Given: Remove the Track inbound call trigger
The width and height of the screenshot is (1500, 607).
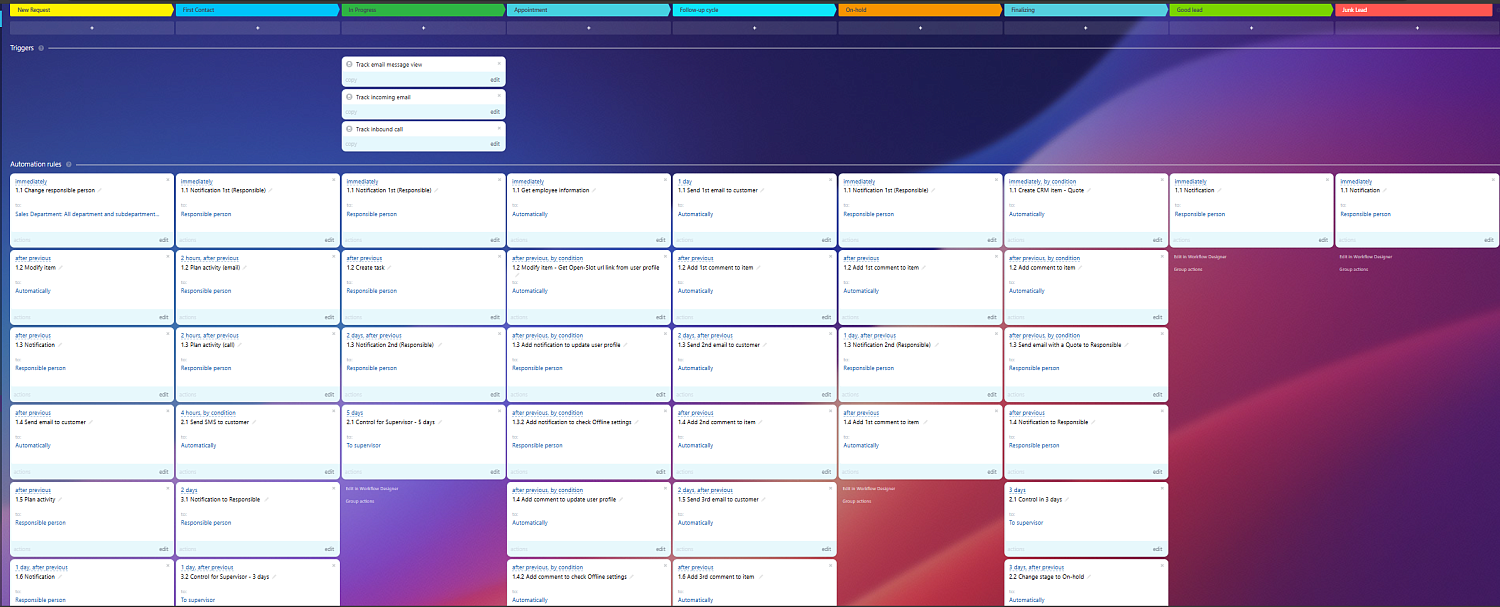Looking at the screenshot, I should pos(499,128).
